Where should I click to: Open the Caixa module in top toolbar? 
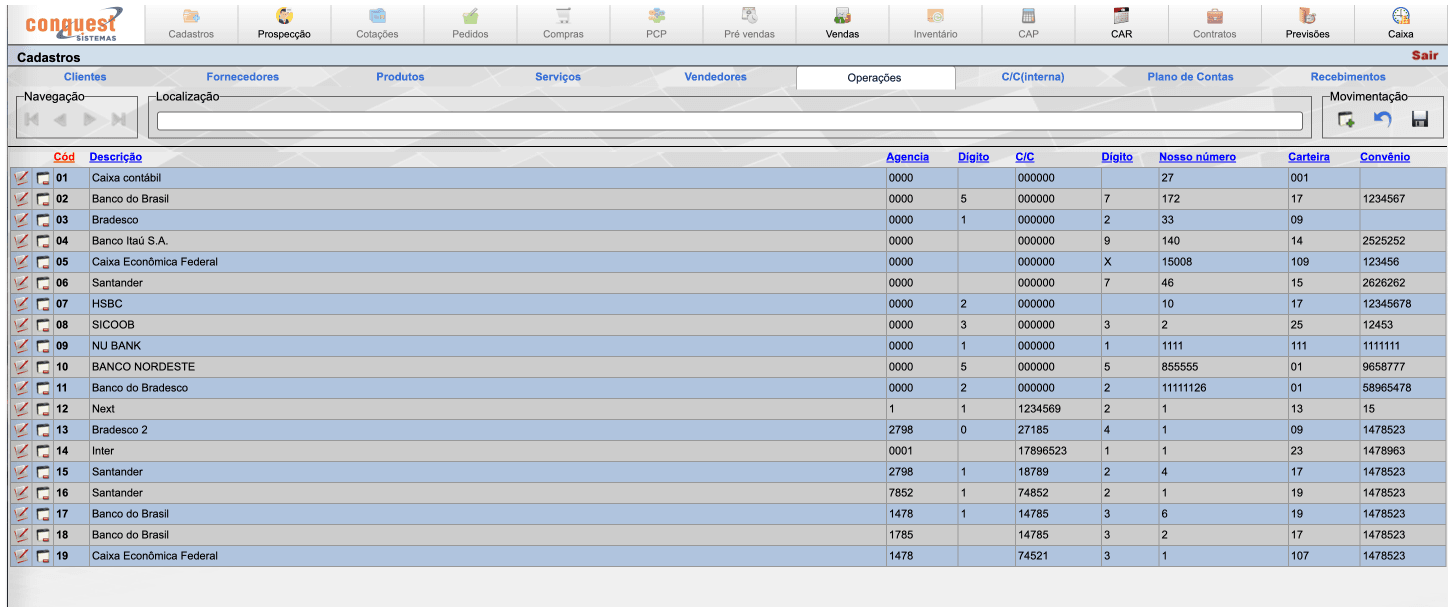click(1400, 23)
